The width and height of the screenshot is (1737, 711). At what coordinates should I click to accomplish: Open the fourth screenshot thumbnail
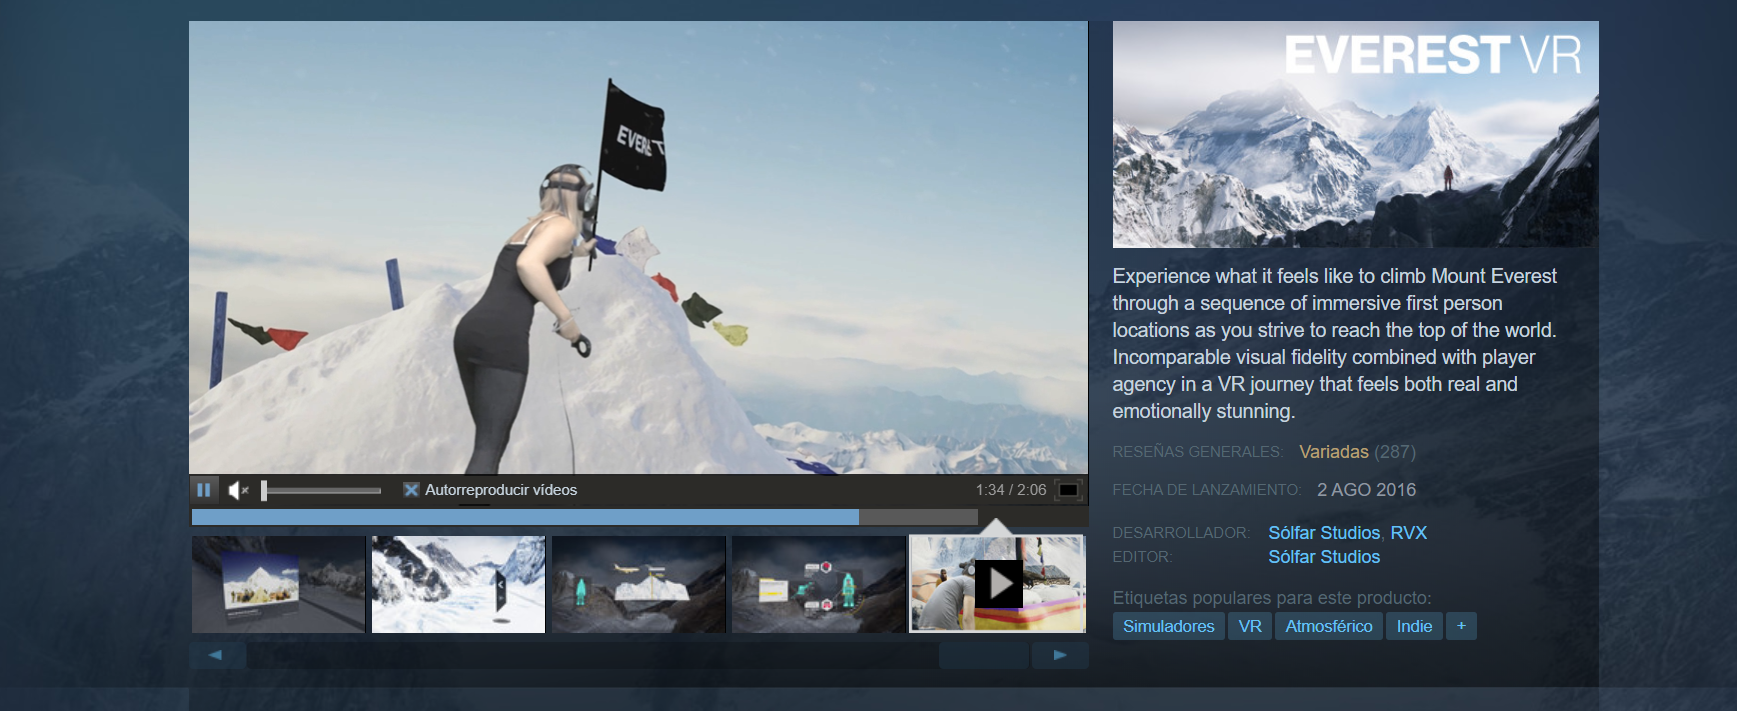click(818, 584)
